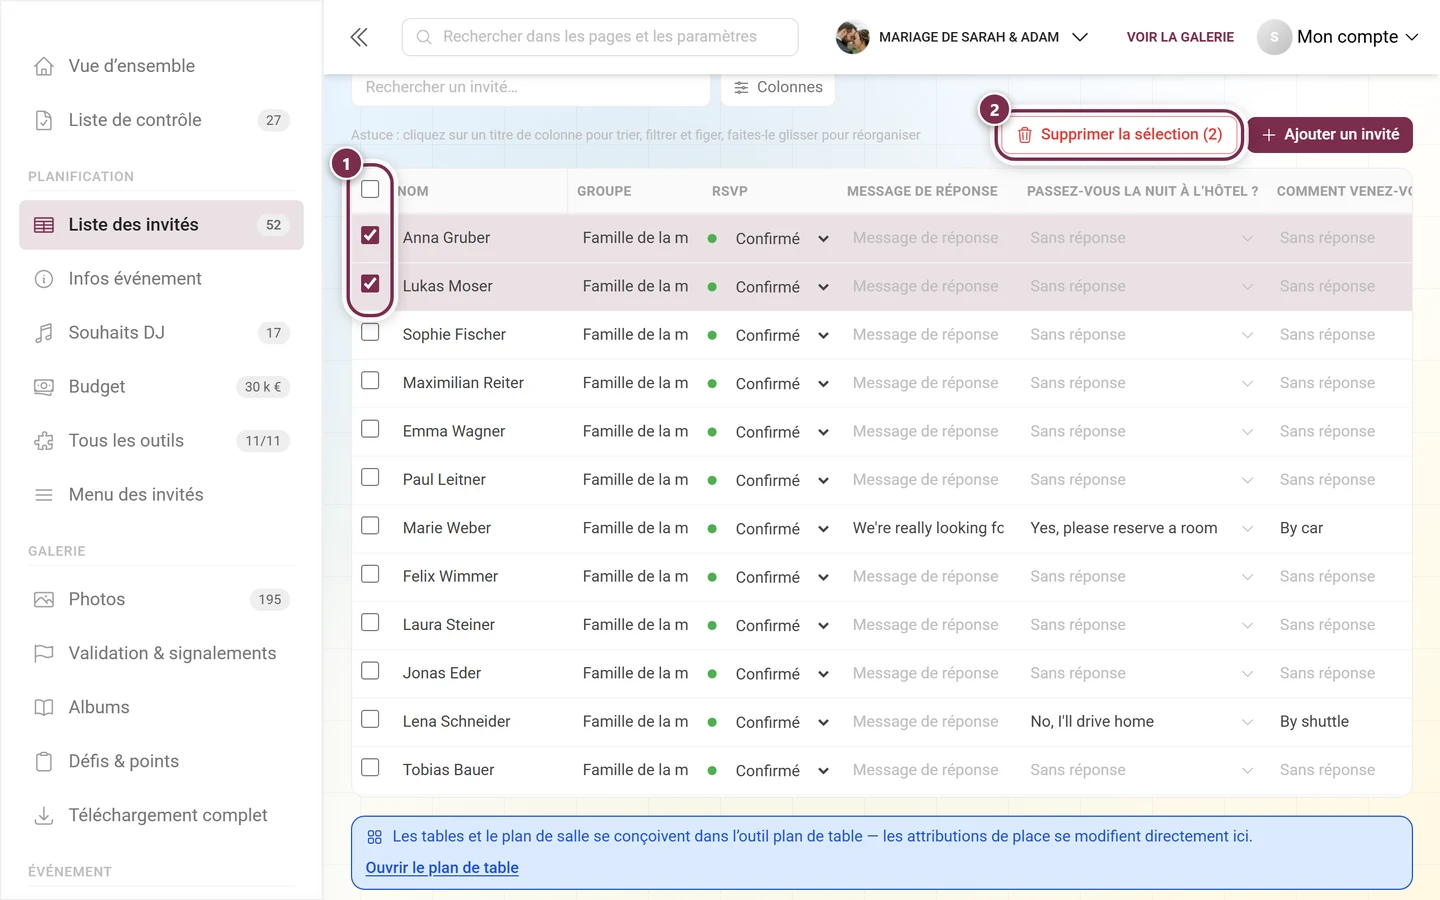Click Supprimer la sélection (2) button

pos(1120,134)
